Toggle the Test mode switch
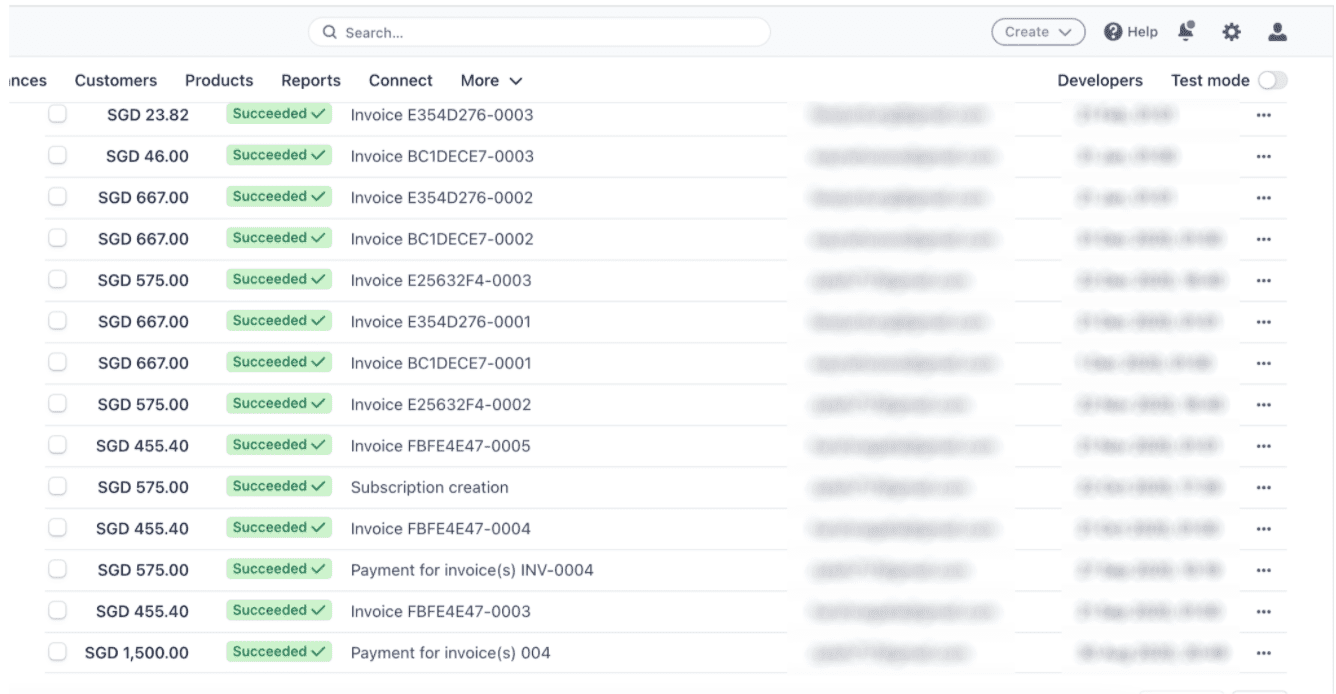 (1272, 81)
